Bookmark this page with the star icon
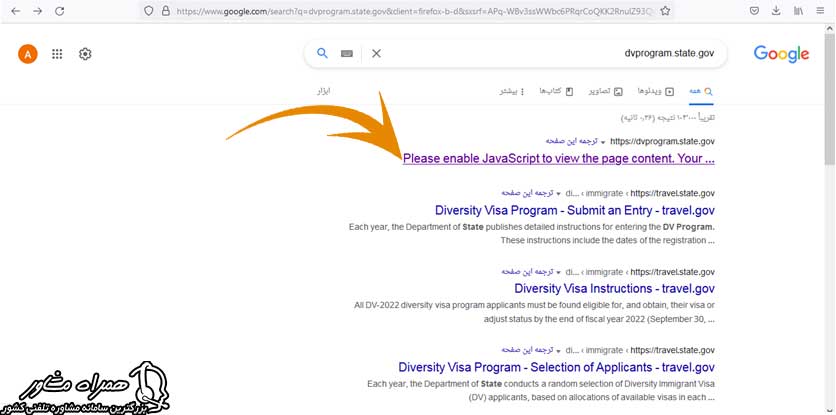This screenshot has height=415, width=836. tap(666, 11)
